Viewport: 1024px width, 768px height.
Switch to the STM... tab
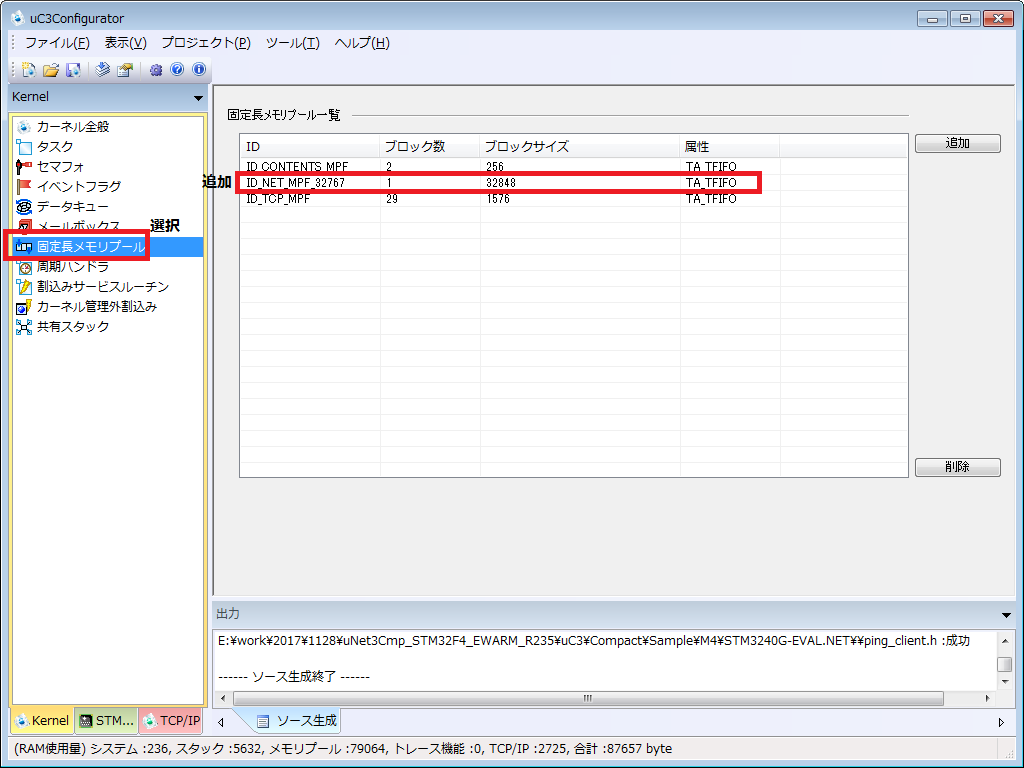(106, 720)
